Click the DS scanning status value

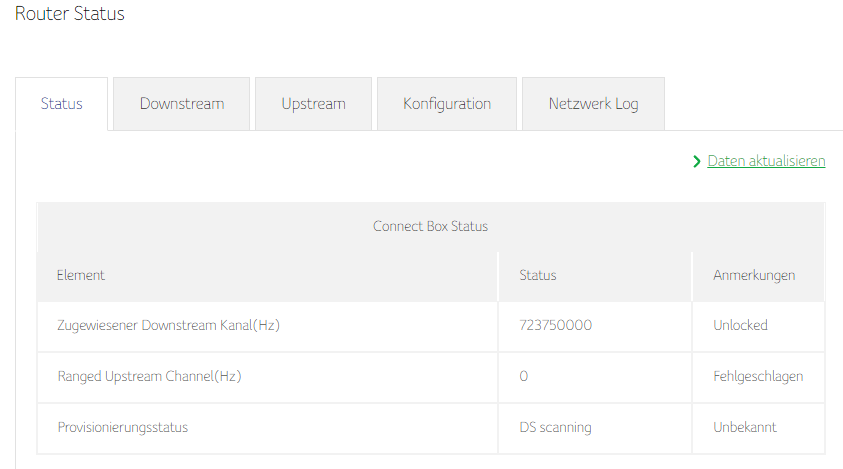click(555, 428)
